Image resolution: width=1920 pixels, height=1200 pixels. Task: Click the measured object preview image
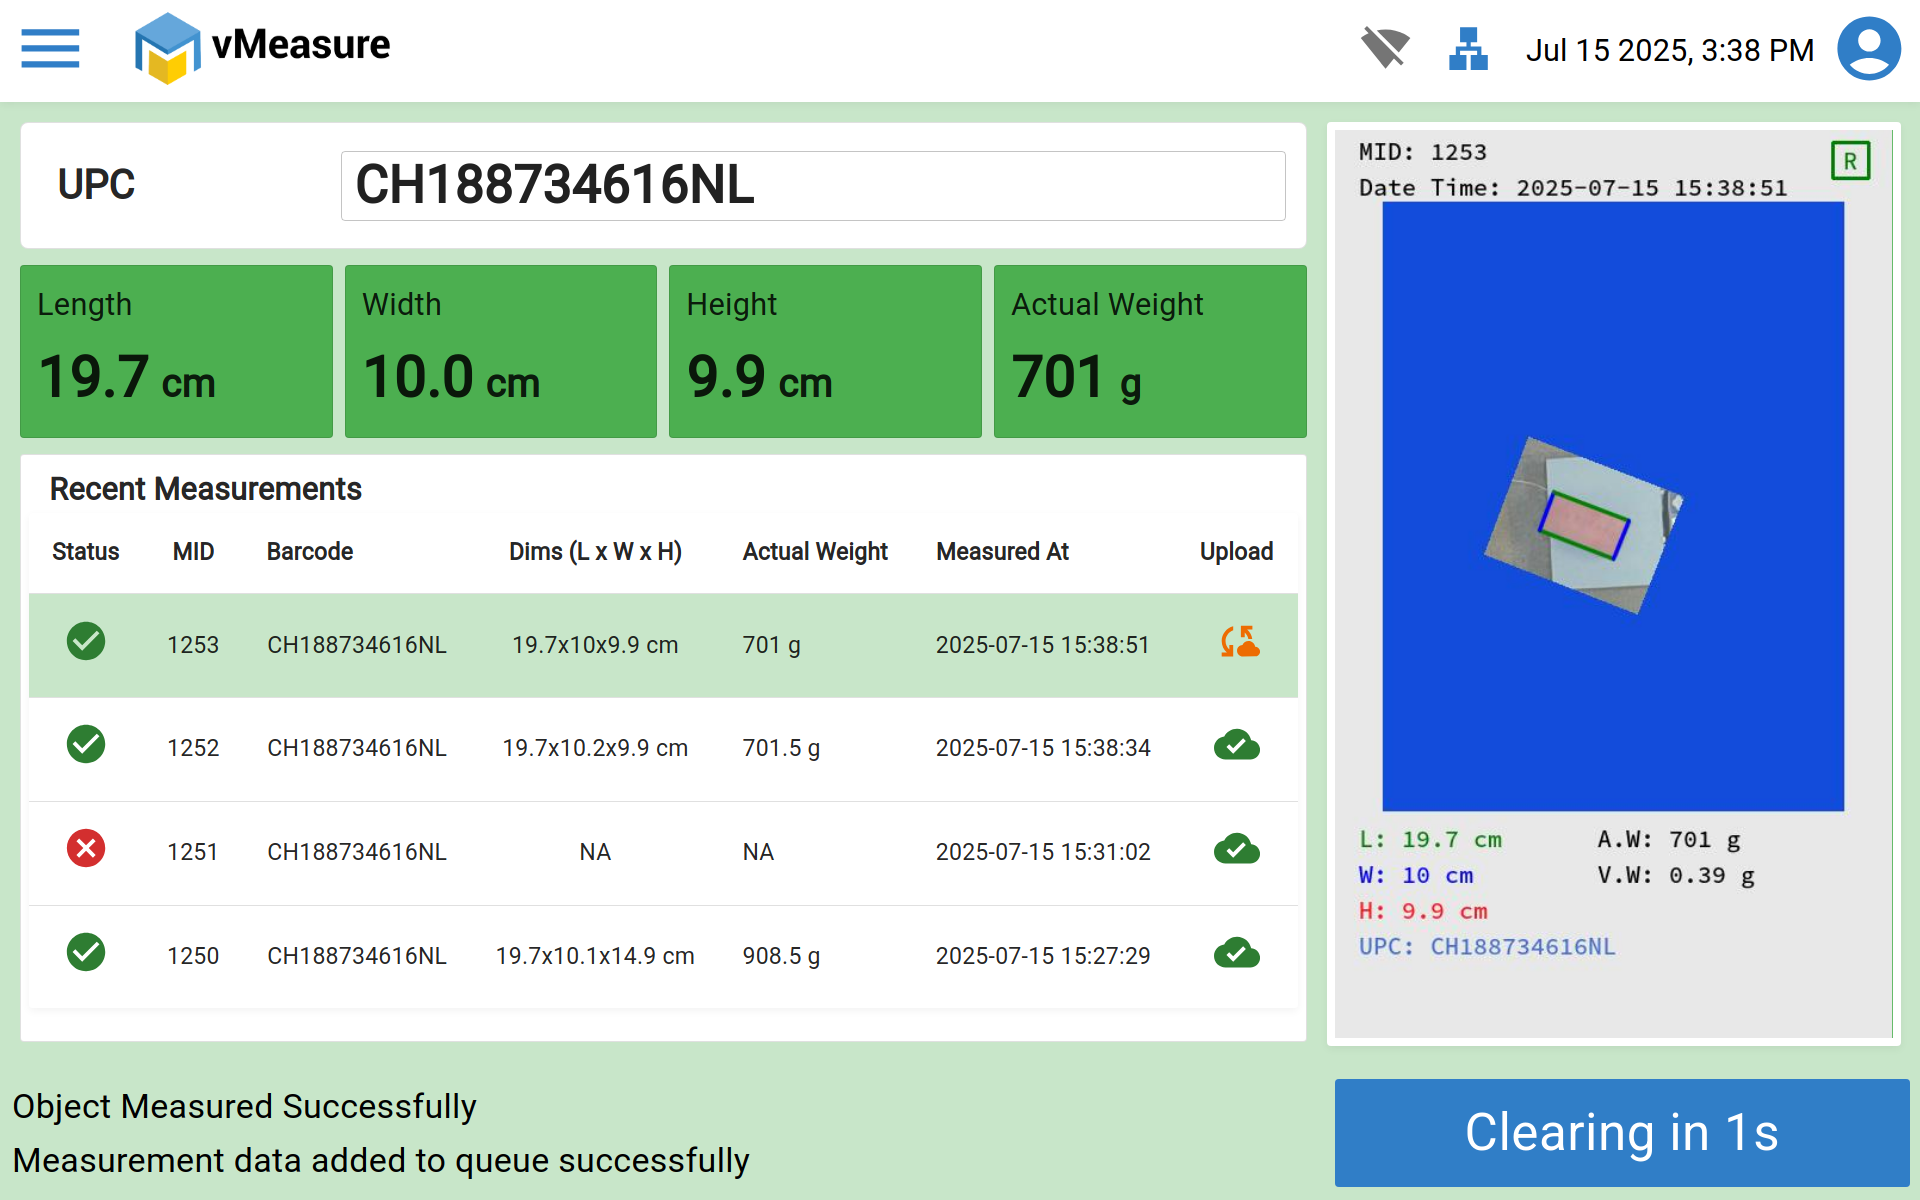[x=1612, y=506]
